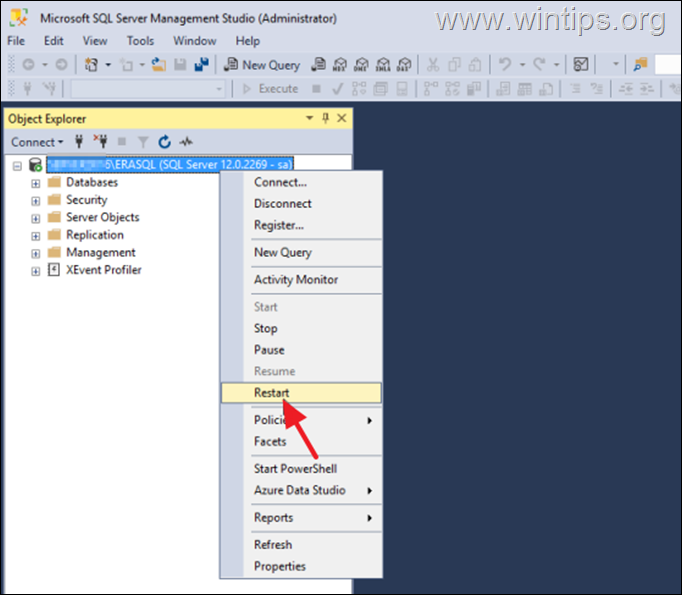Click the Undo arrow icon
The height and width of the screenshot is (595, 682).
tap(505, 64)
